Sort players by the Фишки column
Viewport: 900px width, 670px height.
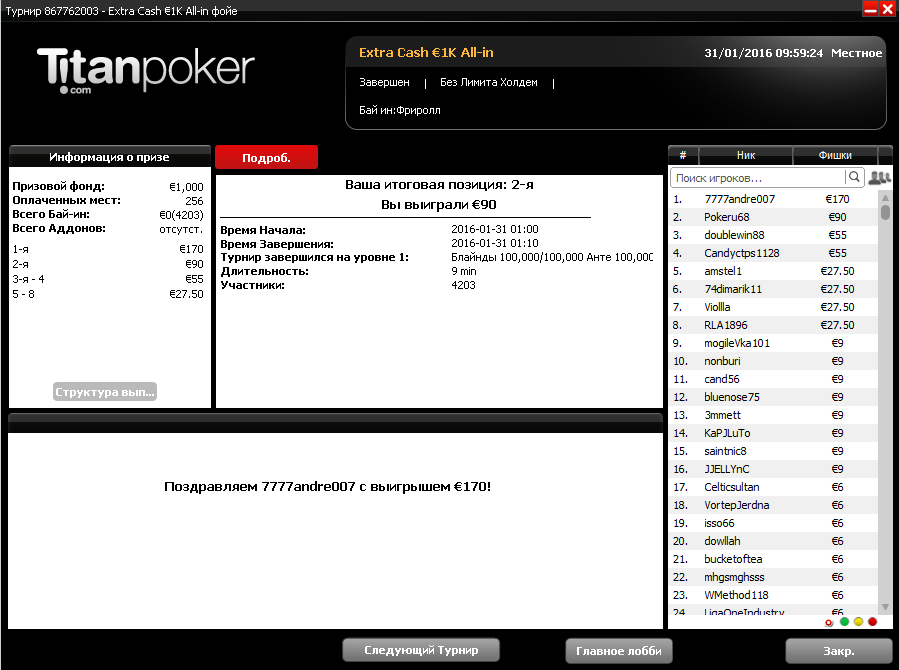(x=835, y=155)
